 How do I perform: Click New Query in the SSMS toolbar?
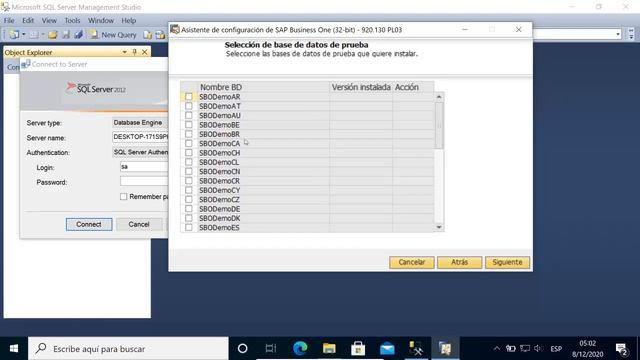pos(113,35)
